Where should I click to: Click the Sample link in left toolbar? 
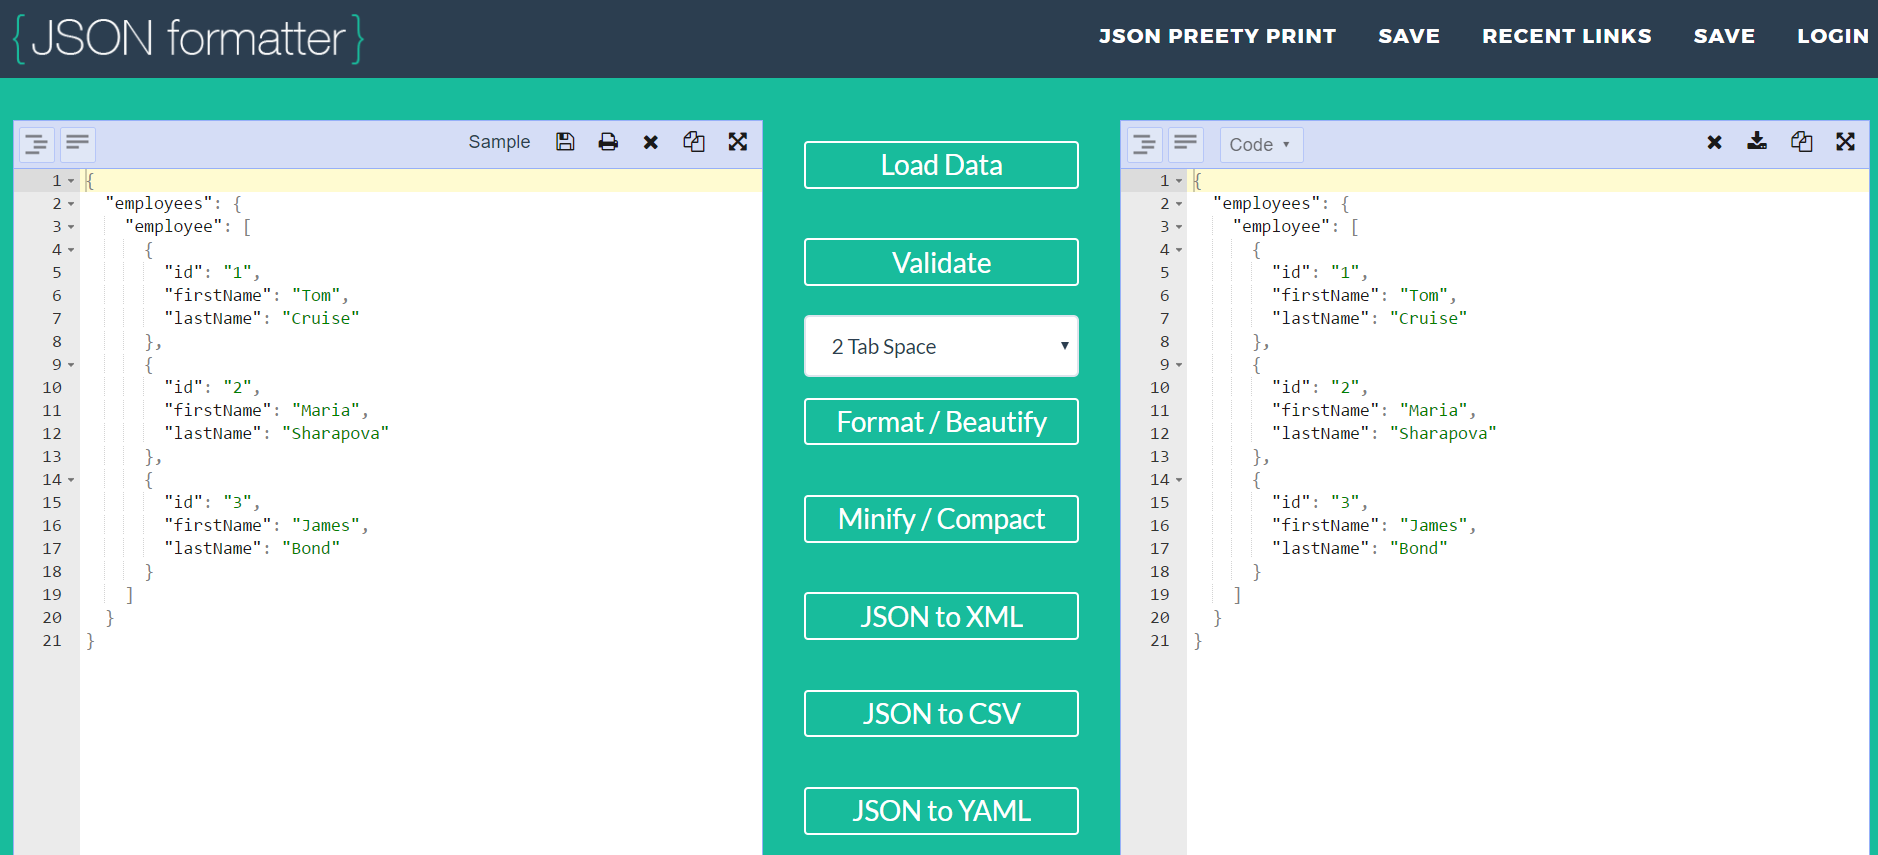(x=499, y=142)
